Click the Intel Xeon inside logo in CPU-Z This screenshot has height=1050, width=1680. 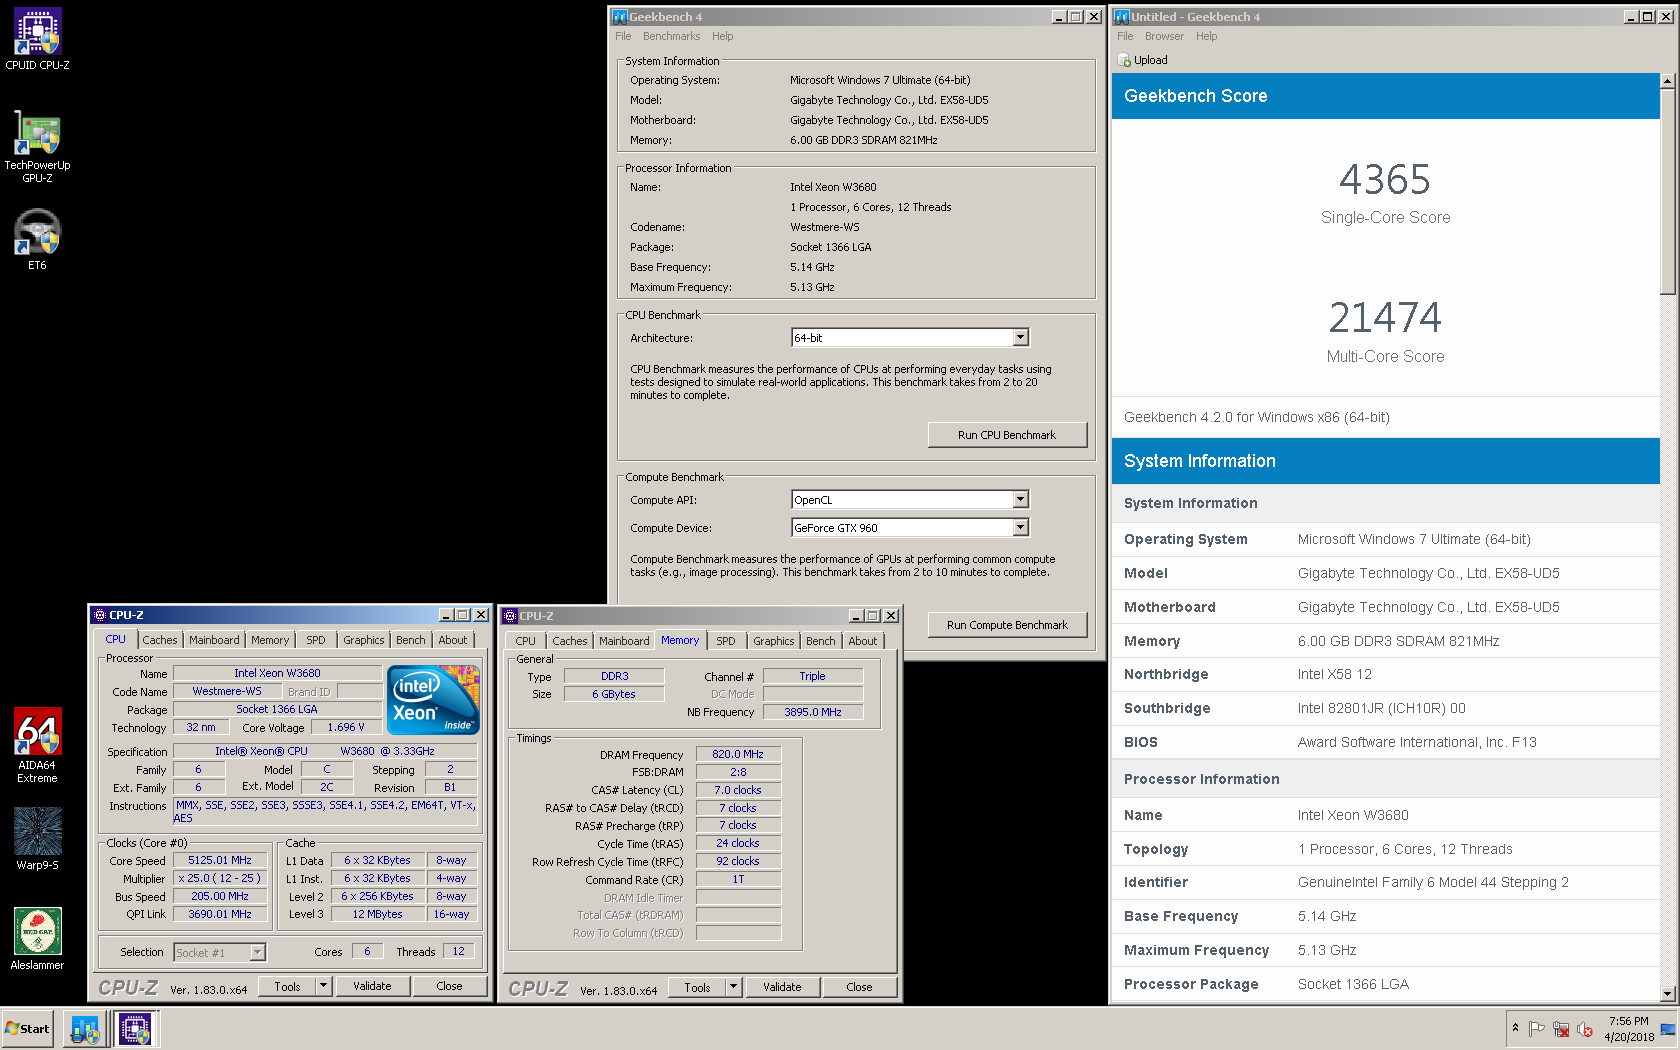(433, 700)
